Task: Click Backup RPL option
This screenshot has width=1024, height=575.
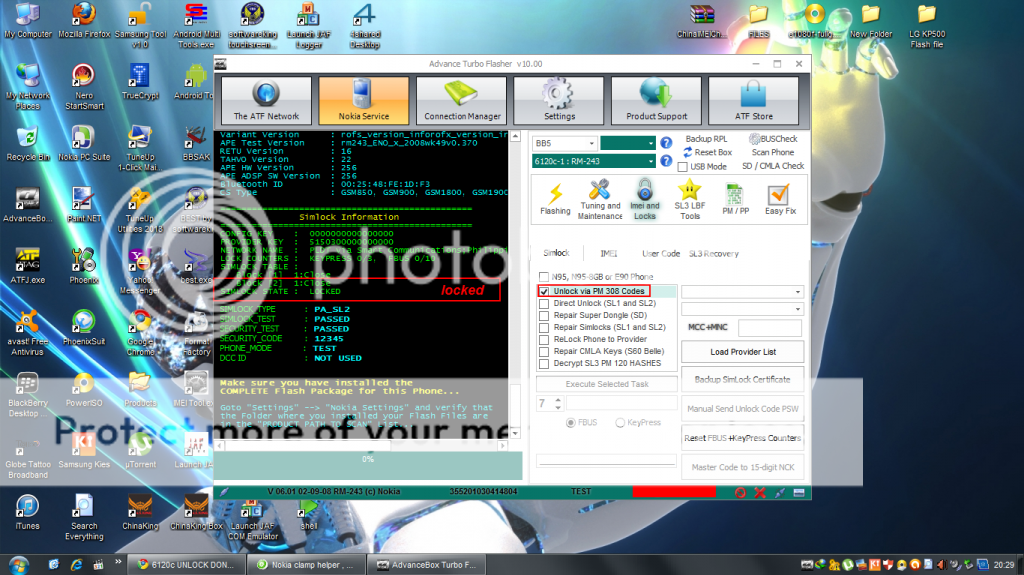Action: tap(706, 139)
